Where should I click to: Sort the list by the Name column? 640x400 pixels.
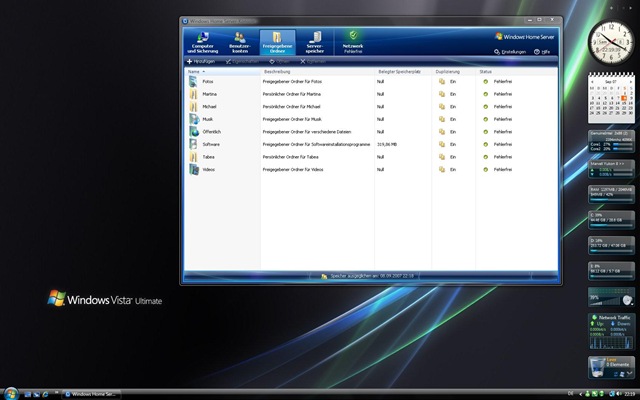pos(222,71)
